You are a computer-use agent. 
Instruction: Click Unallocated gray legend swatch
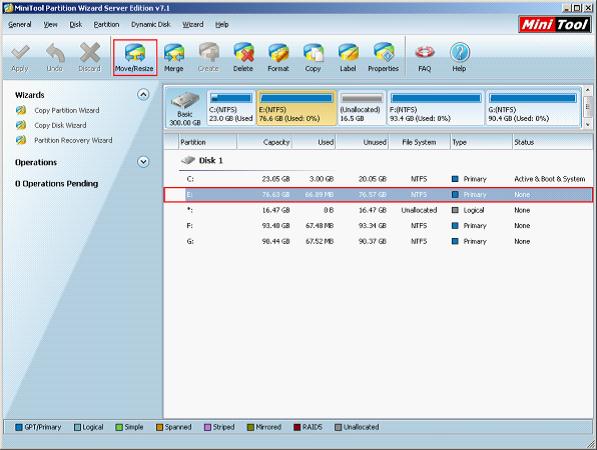pyautogui.click(x=338, y=427)
